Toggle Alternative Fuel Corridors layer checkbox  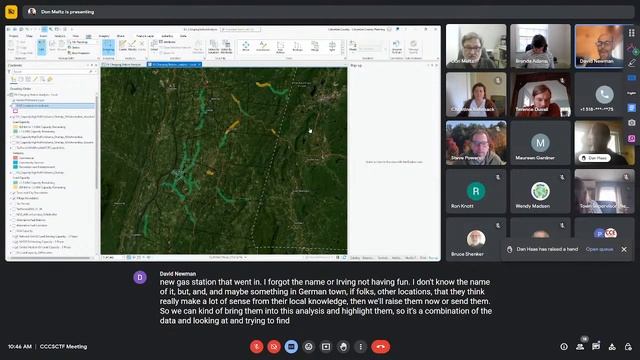click(x=14, y=225)
